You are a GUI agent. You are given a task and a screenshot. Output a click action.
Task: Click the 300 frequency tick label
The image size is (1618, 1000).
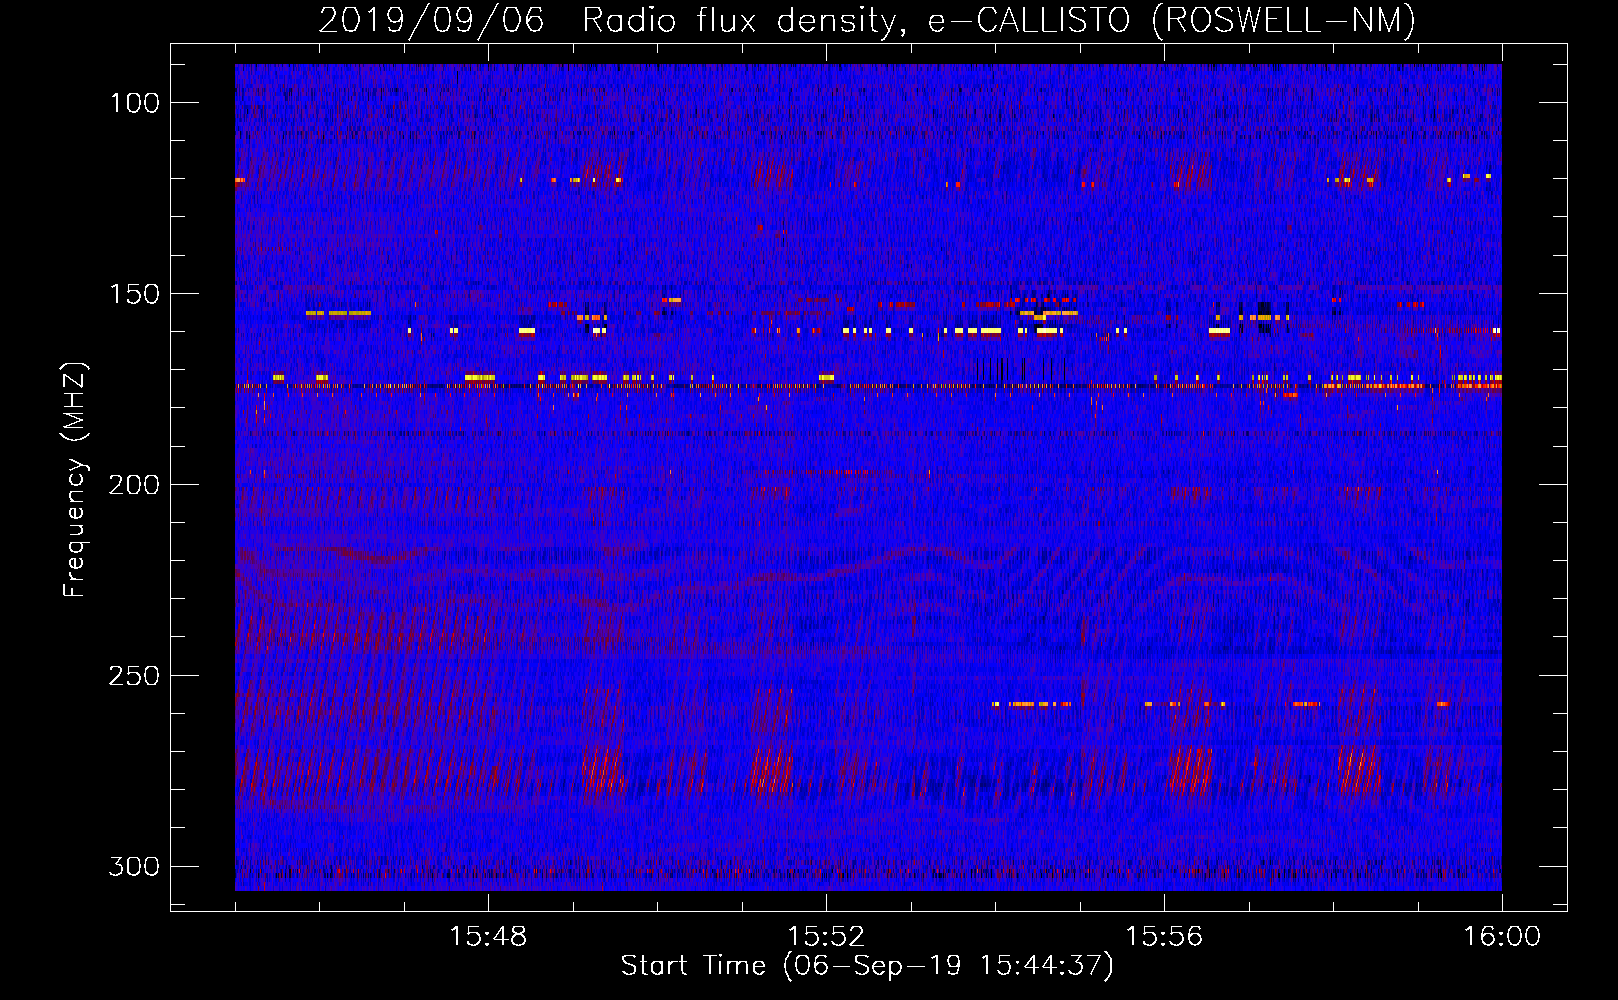(x=134, y=866)
